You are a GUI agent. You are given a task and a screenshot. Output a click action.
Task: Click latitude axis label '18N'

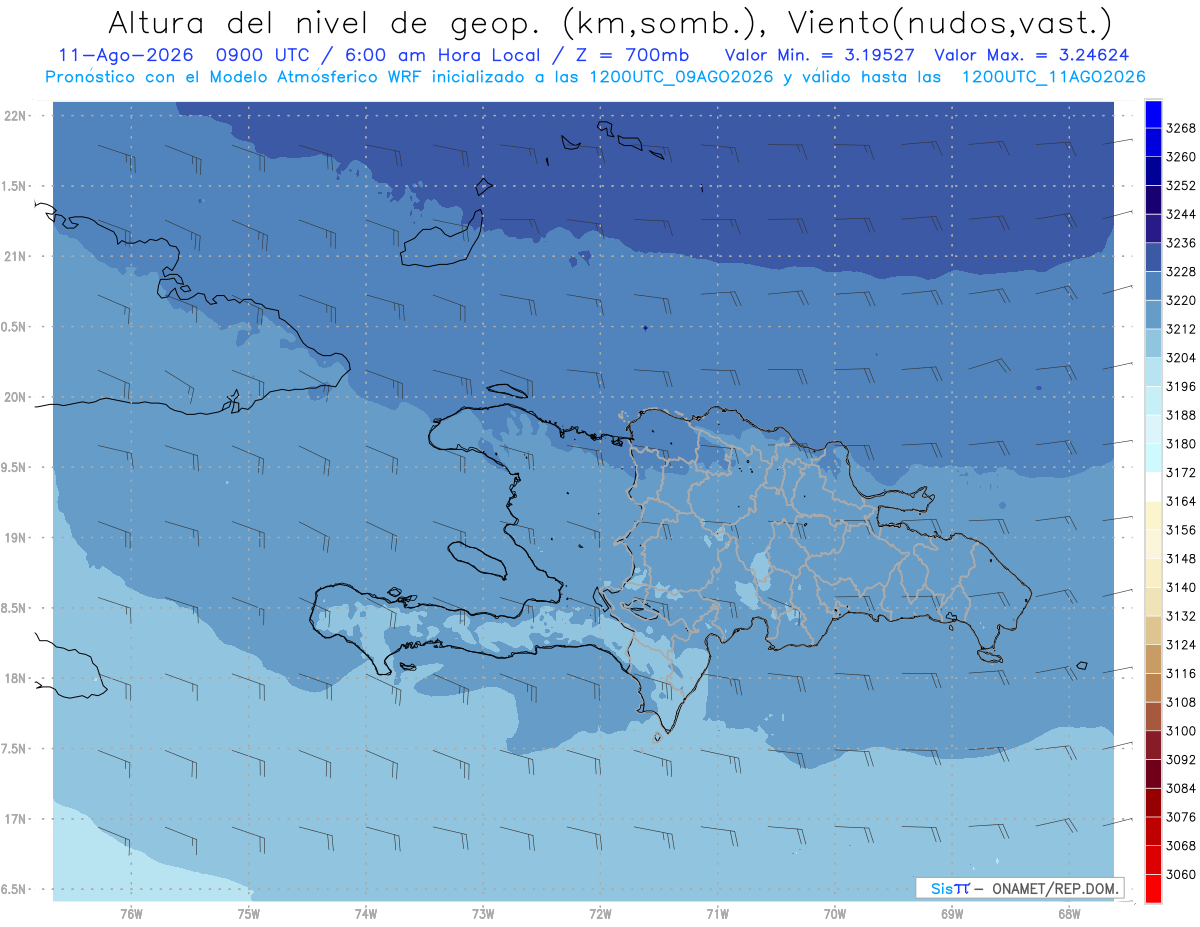click(14, 678)
